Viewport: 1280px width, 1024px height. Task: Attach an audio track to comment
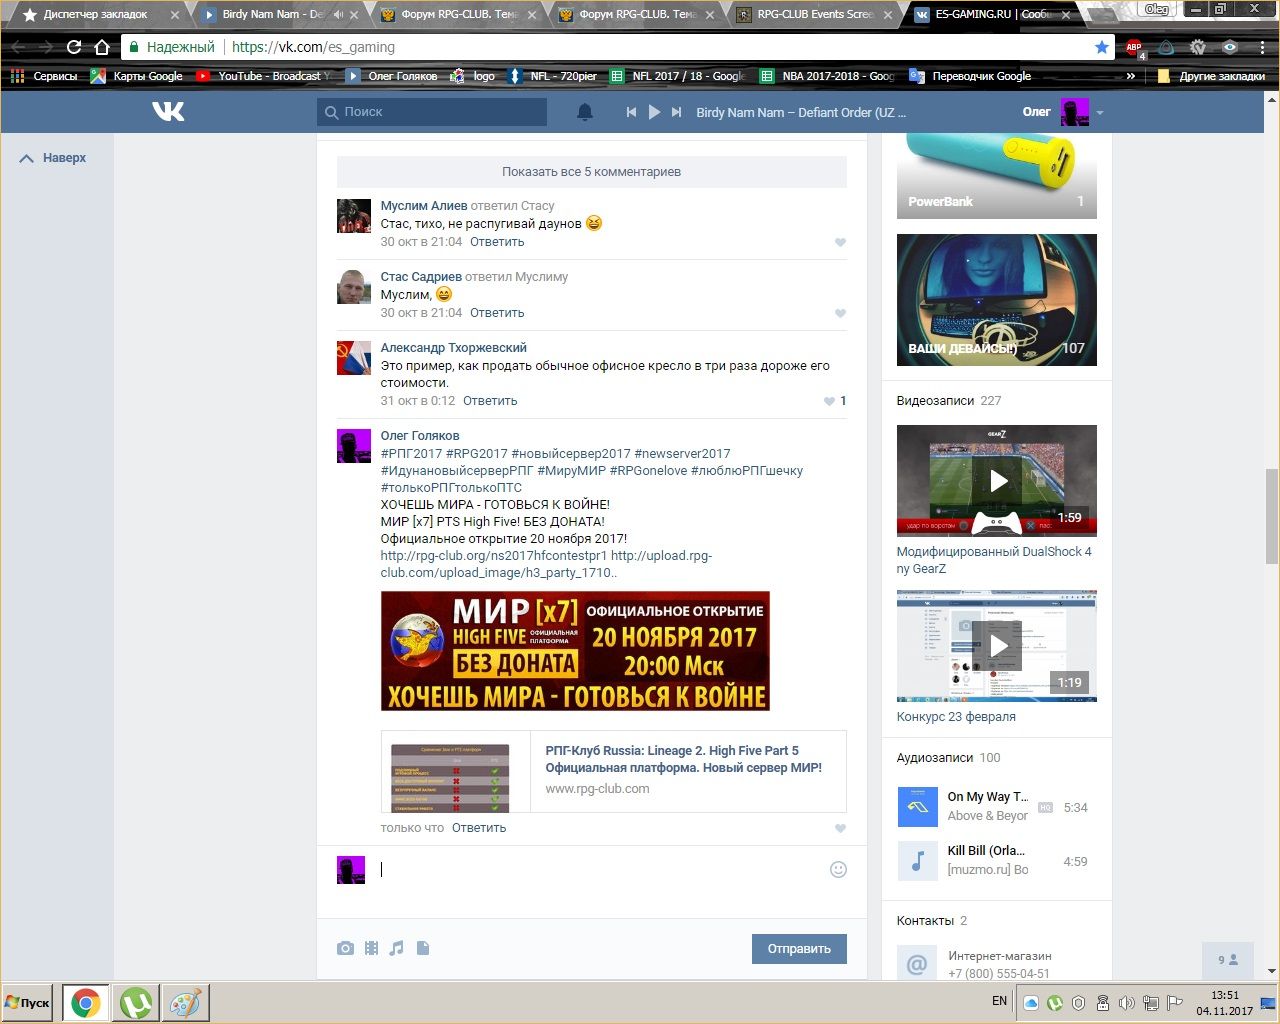pos(397,948)
